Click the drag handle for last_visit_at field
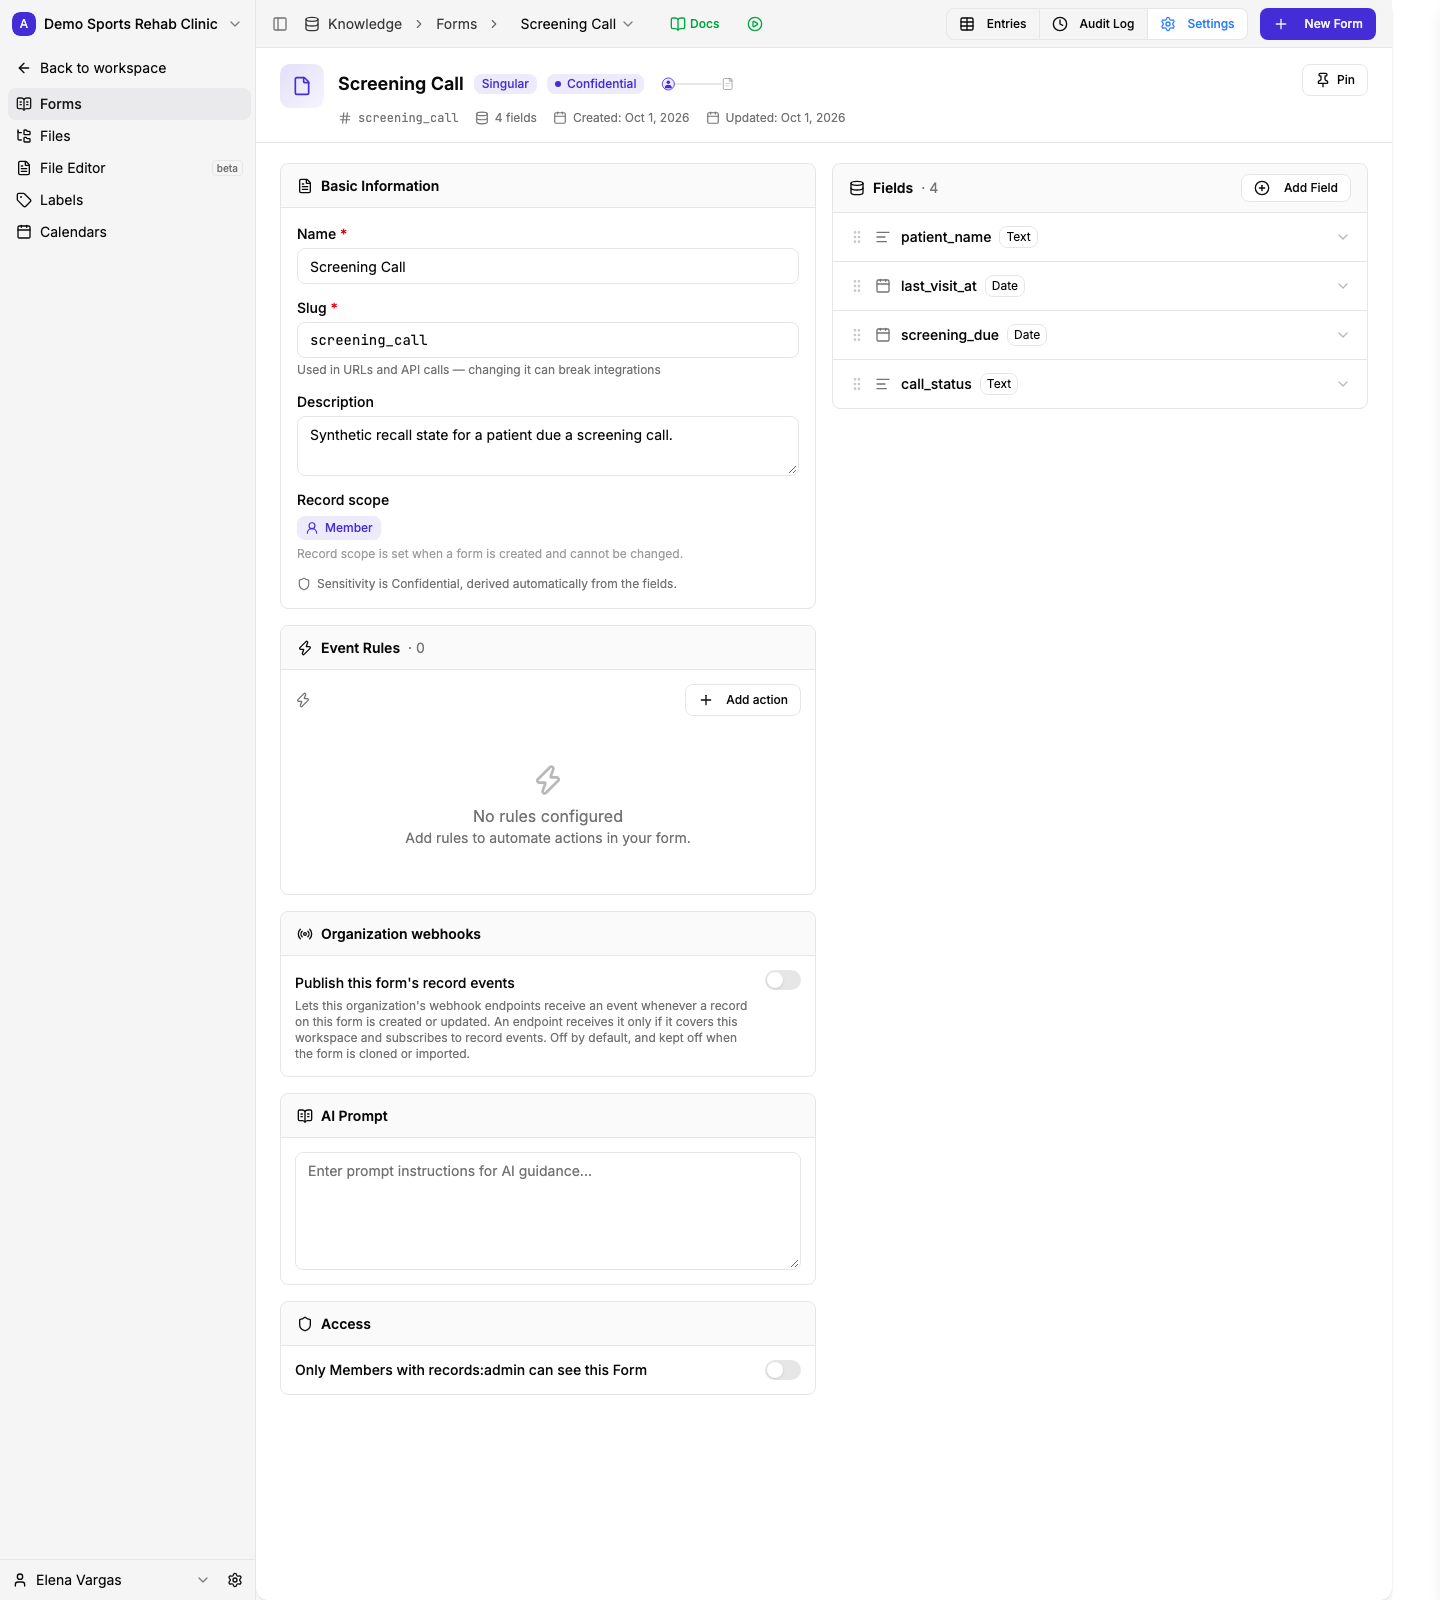The height and width of the screenshot is (1600, 1440). coord(857,286)
